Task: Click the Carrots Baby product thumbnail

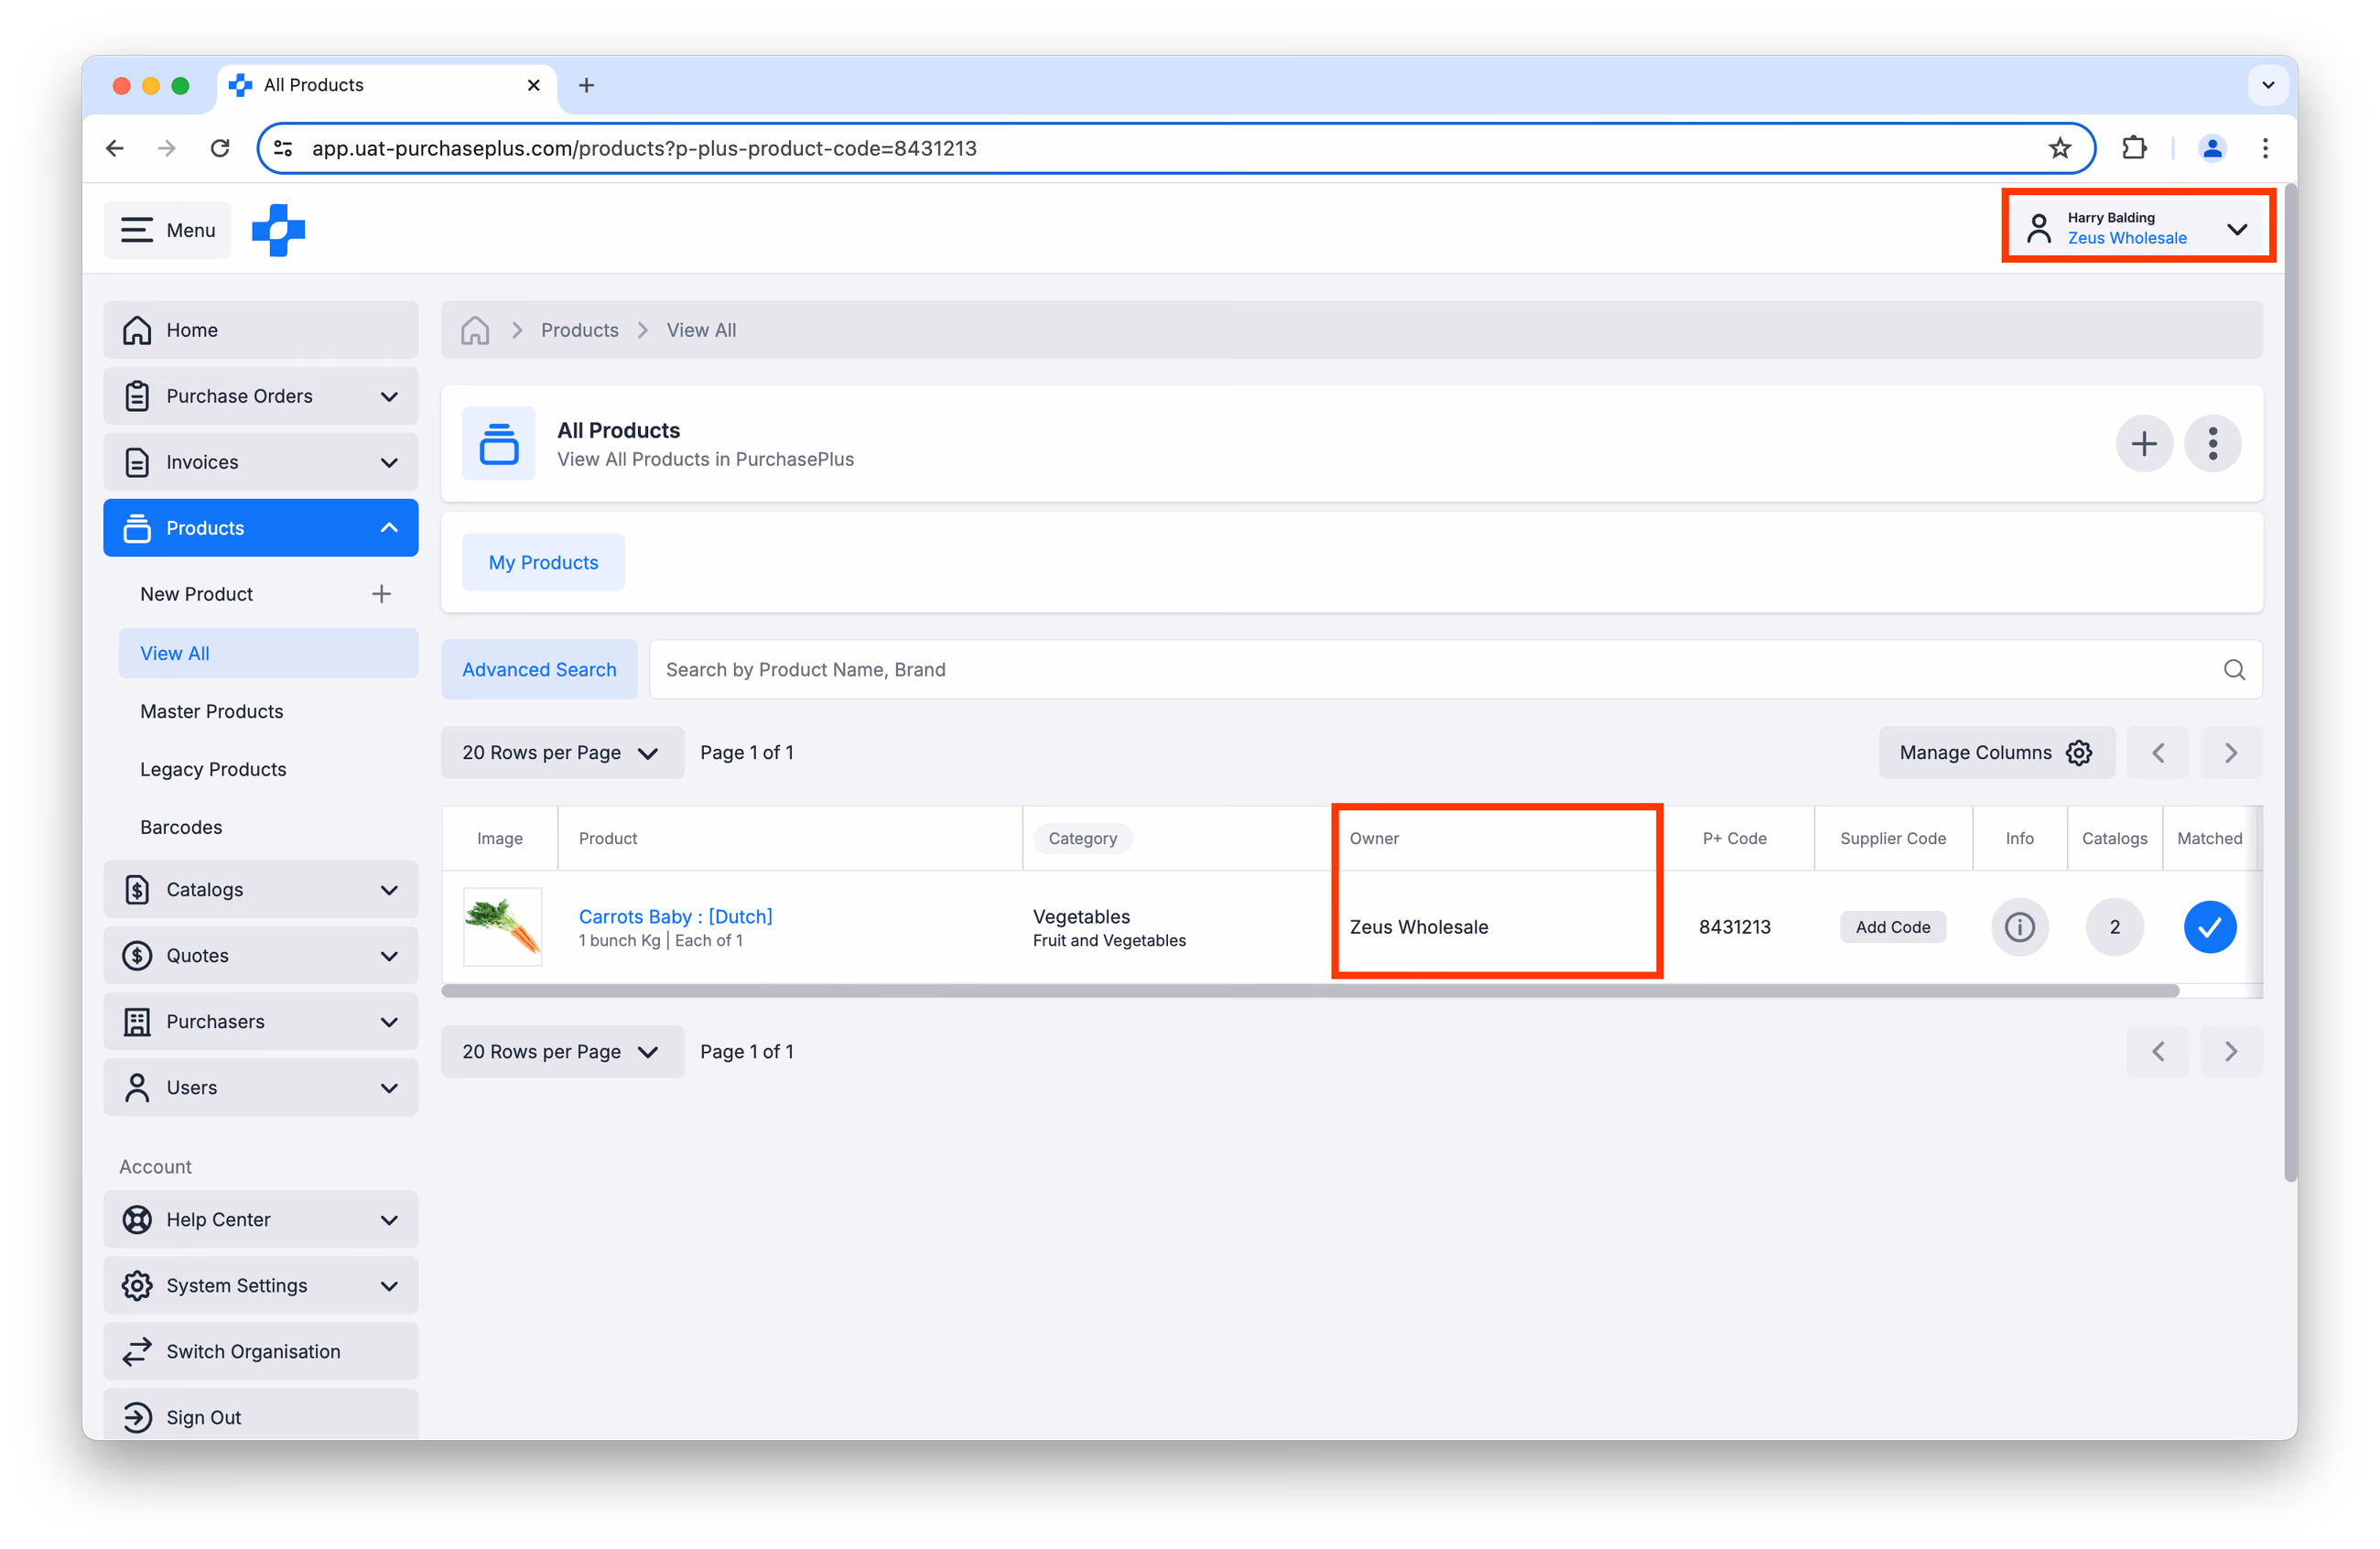Action: (x=503, y=926)
